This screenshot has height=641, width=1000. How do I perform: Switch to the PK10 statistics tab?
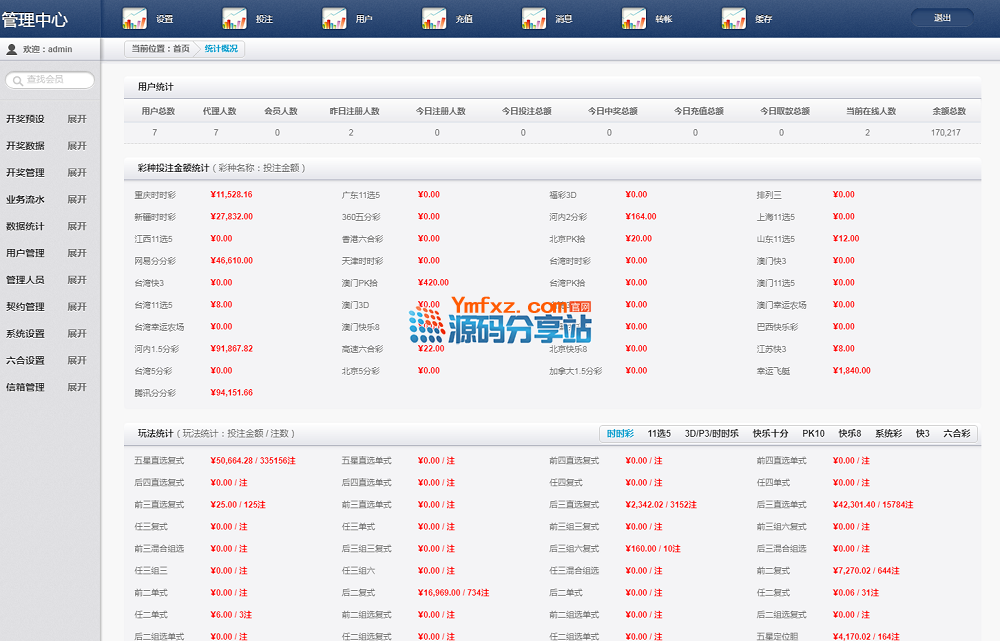point(813,434)
